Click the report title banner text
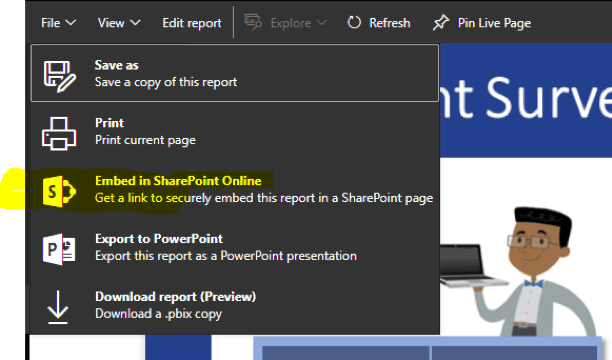This screenshot has height=360, width=612. (x=525, y=98)
